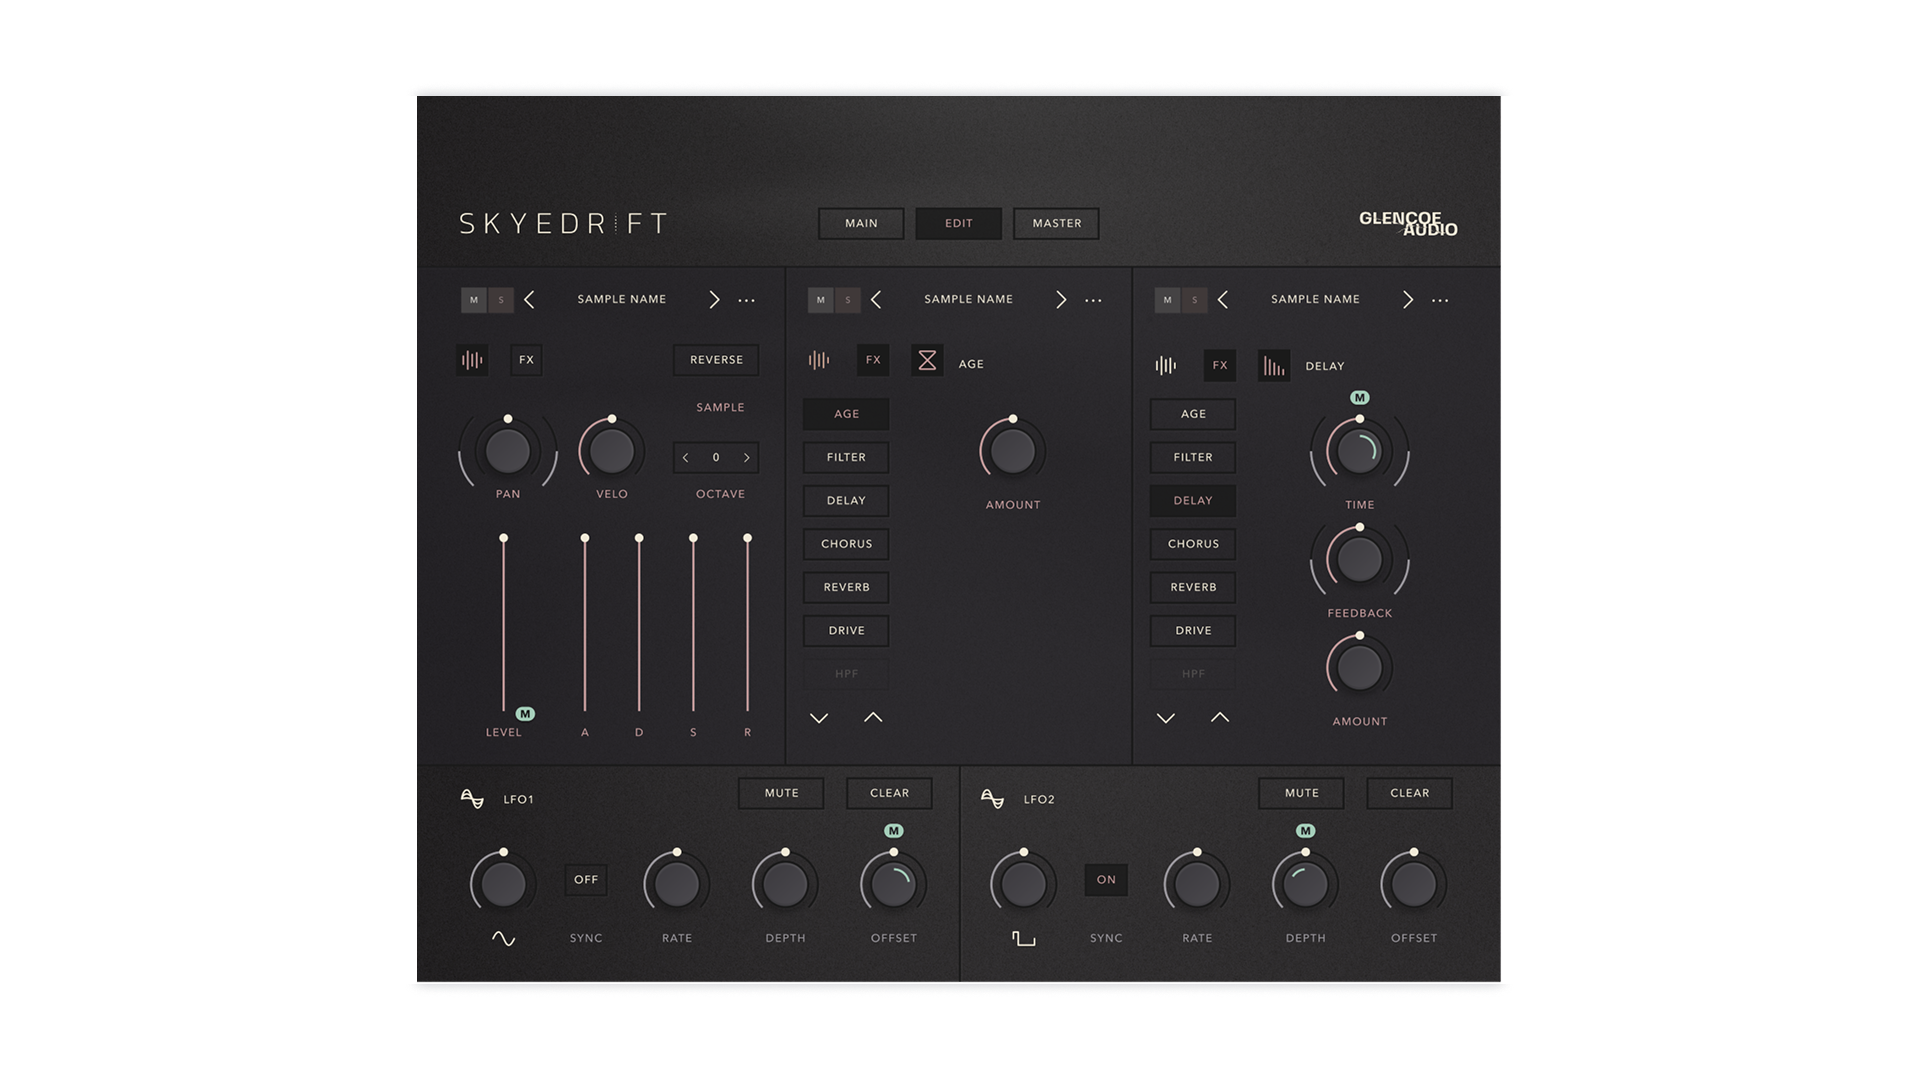Select DELAY effect in third panel list
The image size is (1920, 1080).
tap(1193, 501)
